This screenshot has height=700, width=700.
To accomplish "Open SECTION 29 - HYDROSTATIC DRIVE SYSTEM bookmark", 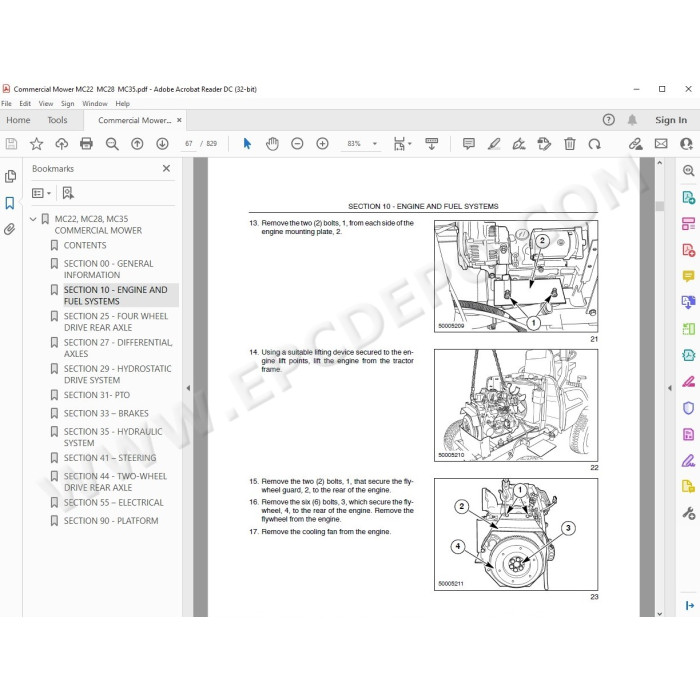I will coord(117,375).
